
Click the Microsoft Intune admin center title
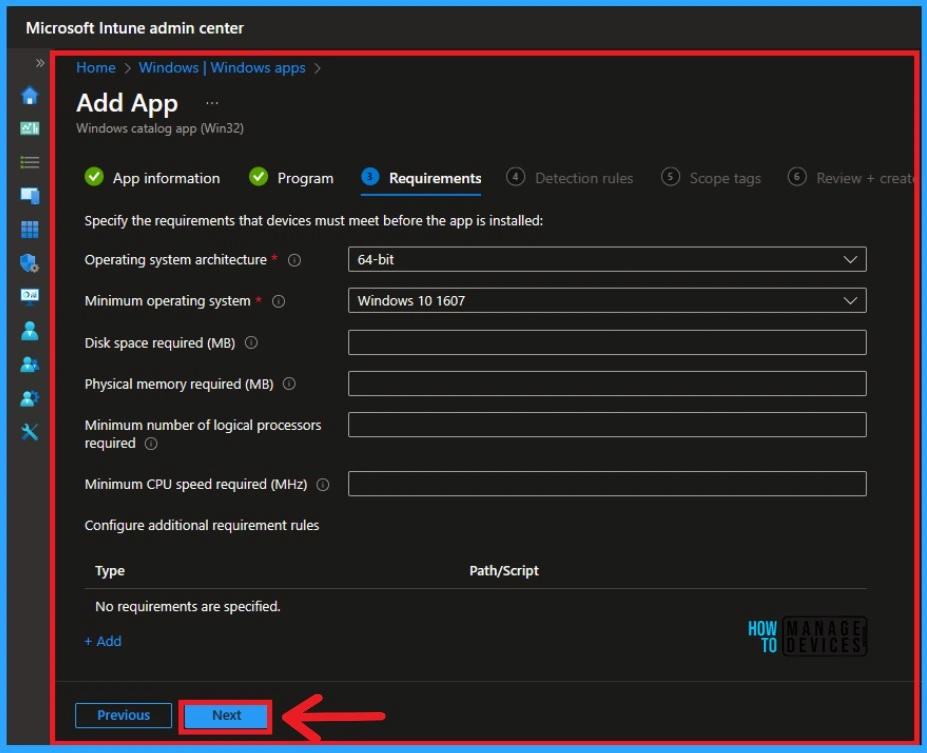coord(135,28)
